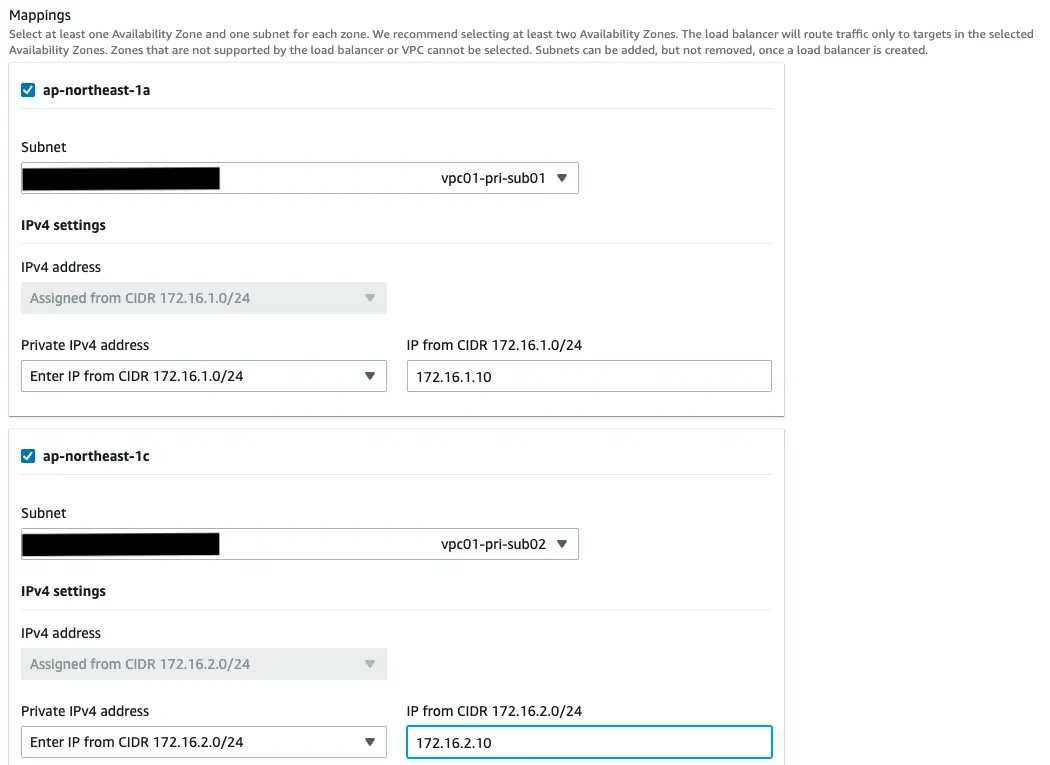The height and width of the screenshot is (765, 1050).
Task: Click the arrow icon next to vpc01-pri-sub02
Action: [562, 544]
